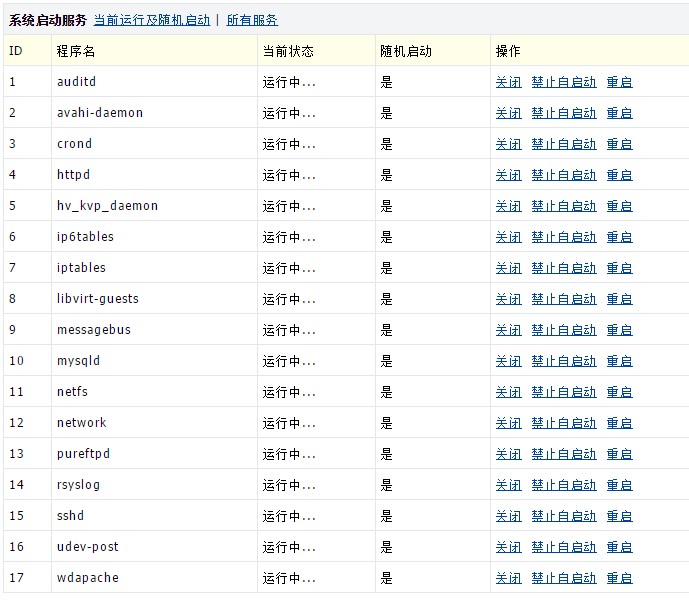Select the httpd program name cell
Viewport: 689px width, 603px height.
click(x=154, y=174)
